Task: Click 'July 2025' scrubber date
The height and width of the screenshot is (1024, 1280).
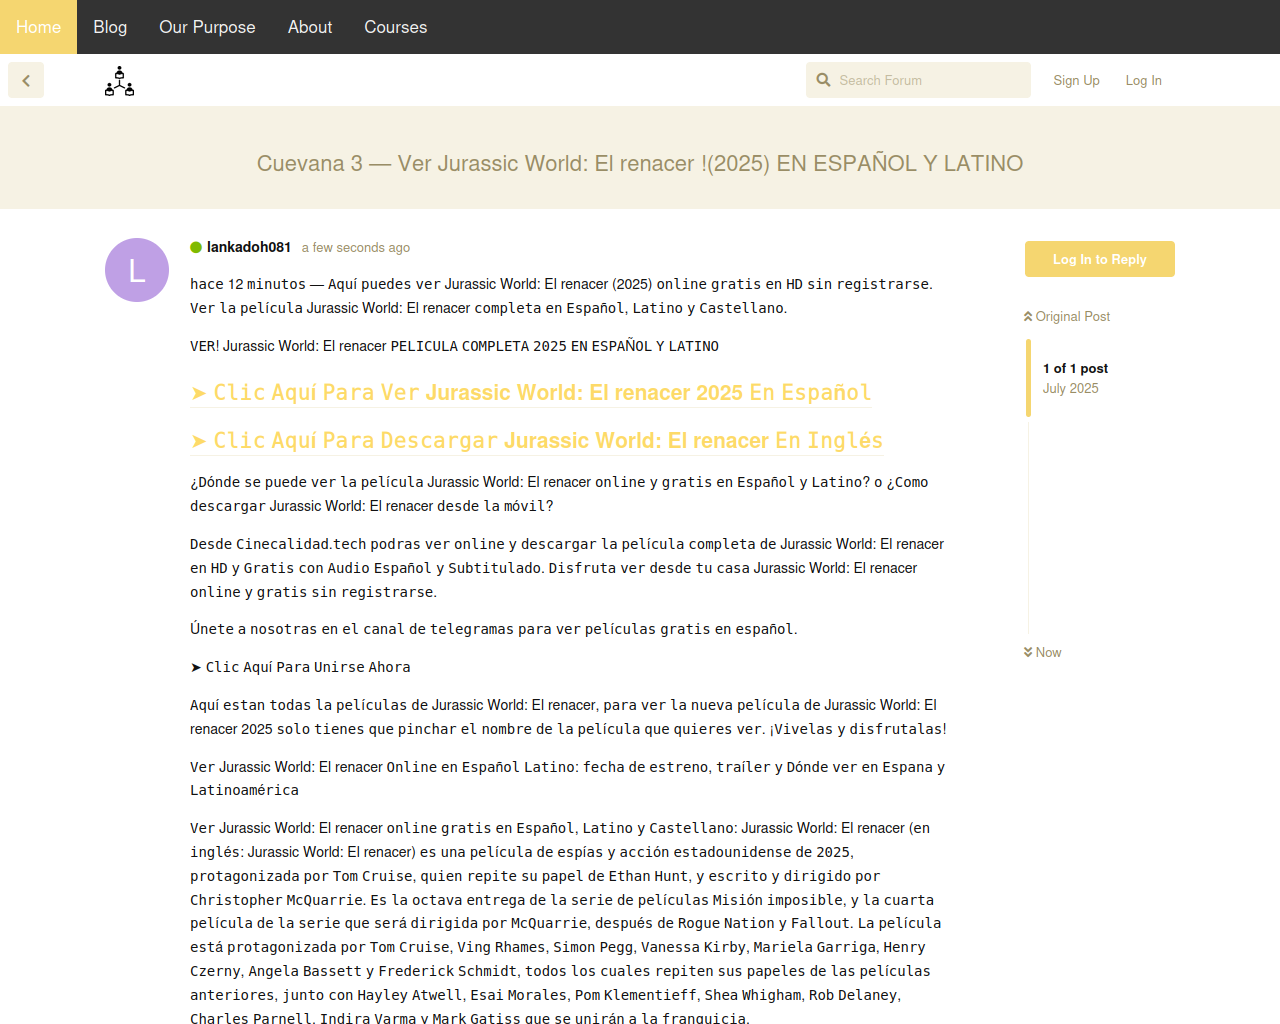Action: 1070,388
